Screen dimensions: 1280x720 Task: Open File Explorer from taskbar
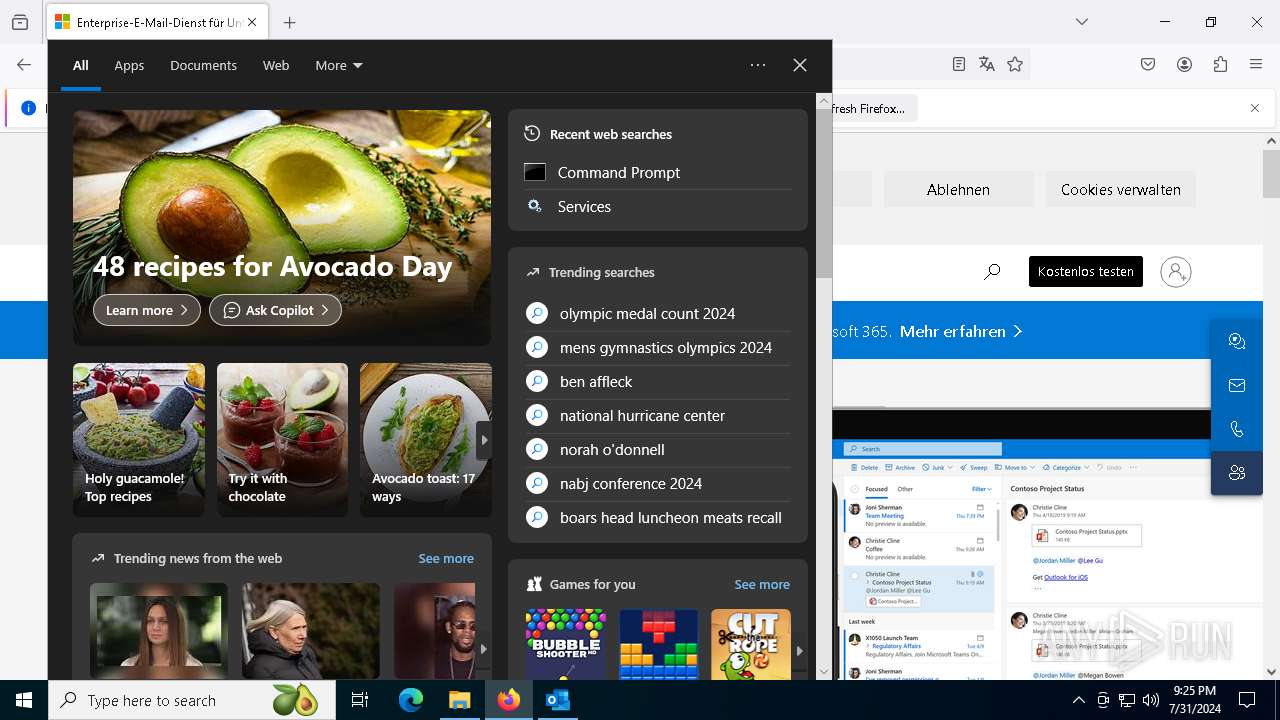[x=459, y=700]
